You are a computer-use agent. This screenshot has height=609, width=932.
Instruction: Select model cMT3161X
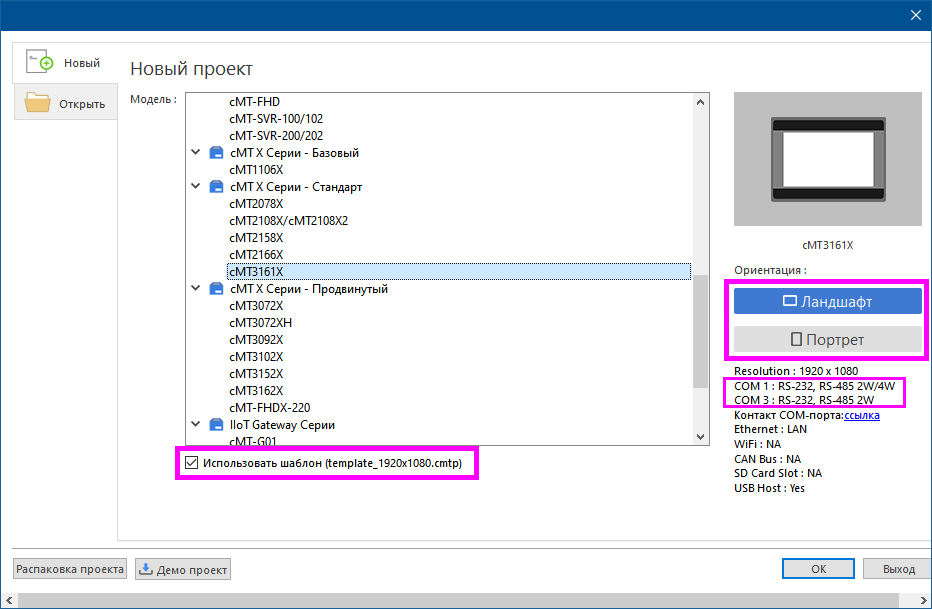[459, 272]
